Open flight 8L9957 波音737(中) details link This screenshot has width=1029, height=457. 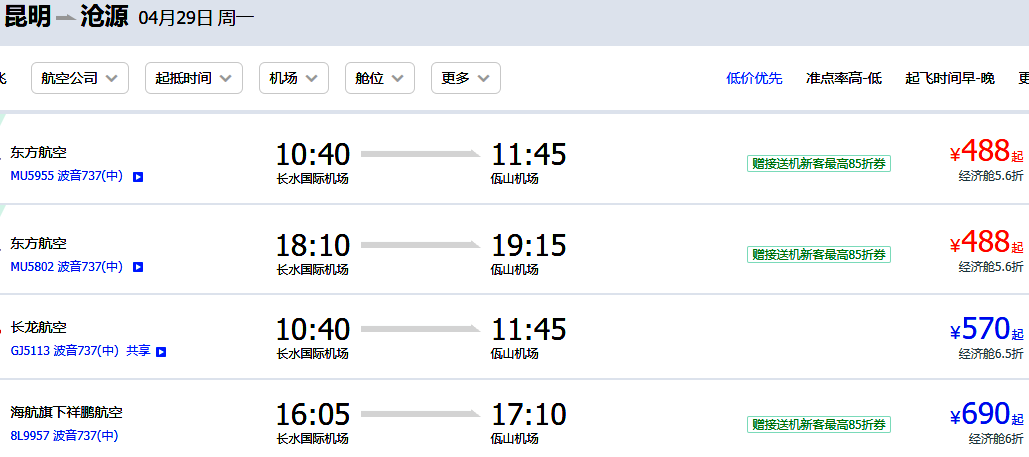pyautogui.click(x=64, y=435)
